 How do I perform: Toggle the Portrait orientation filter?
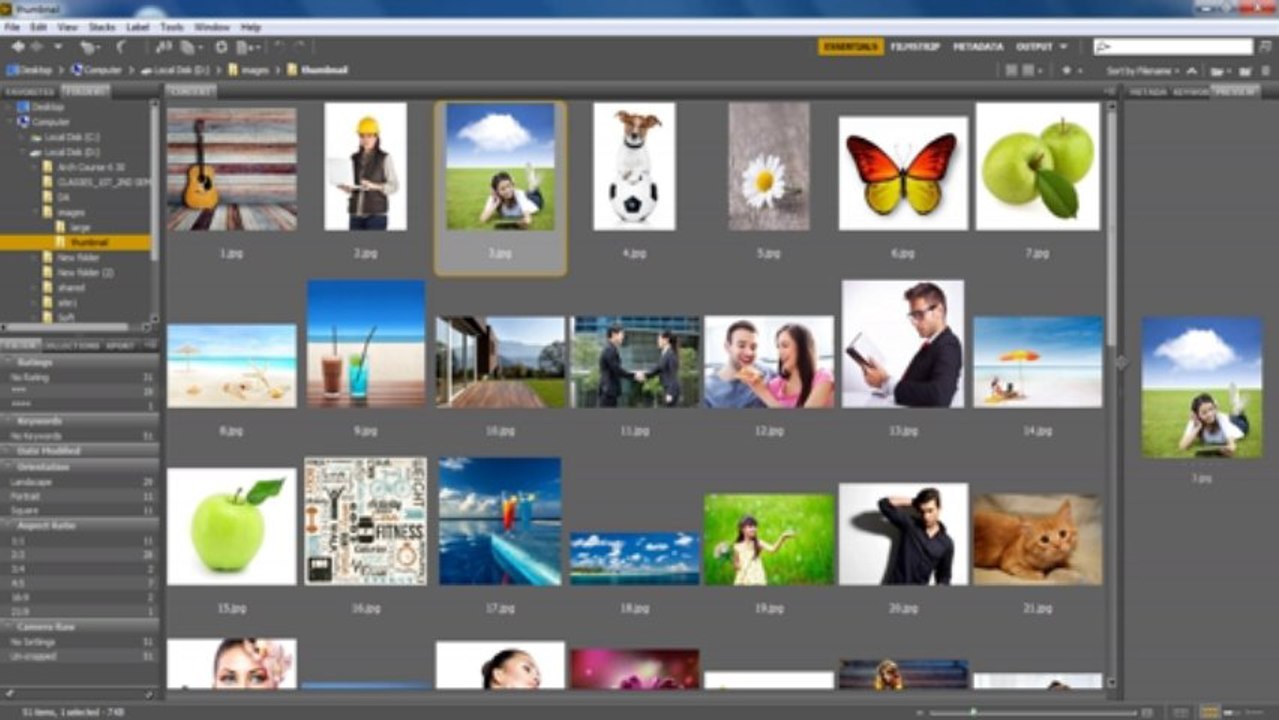80,496
